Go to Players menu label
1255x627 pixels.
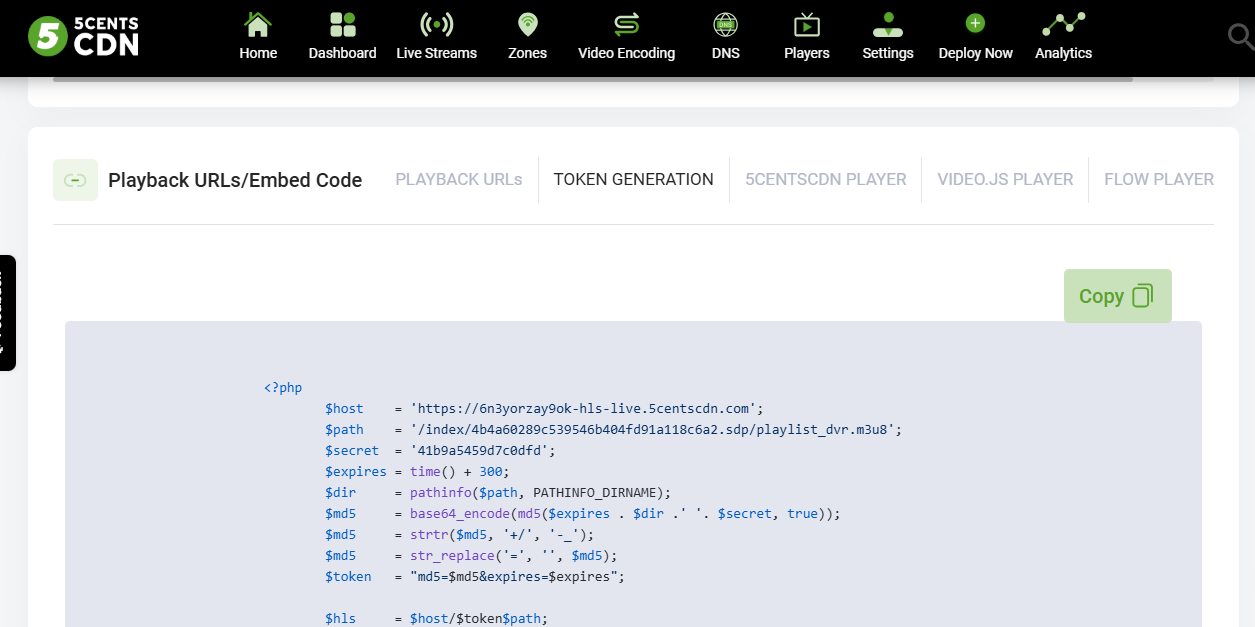click(x=807, y=53)
